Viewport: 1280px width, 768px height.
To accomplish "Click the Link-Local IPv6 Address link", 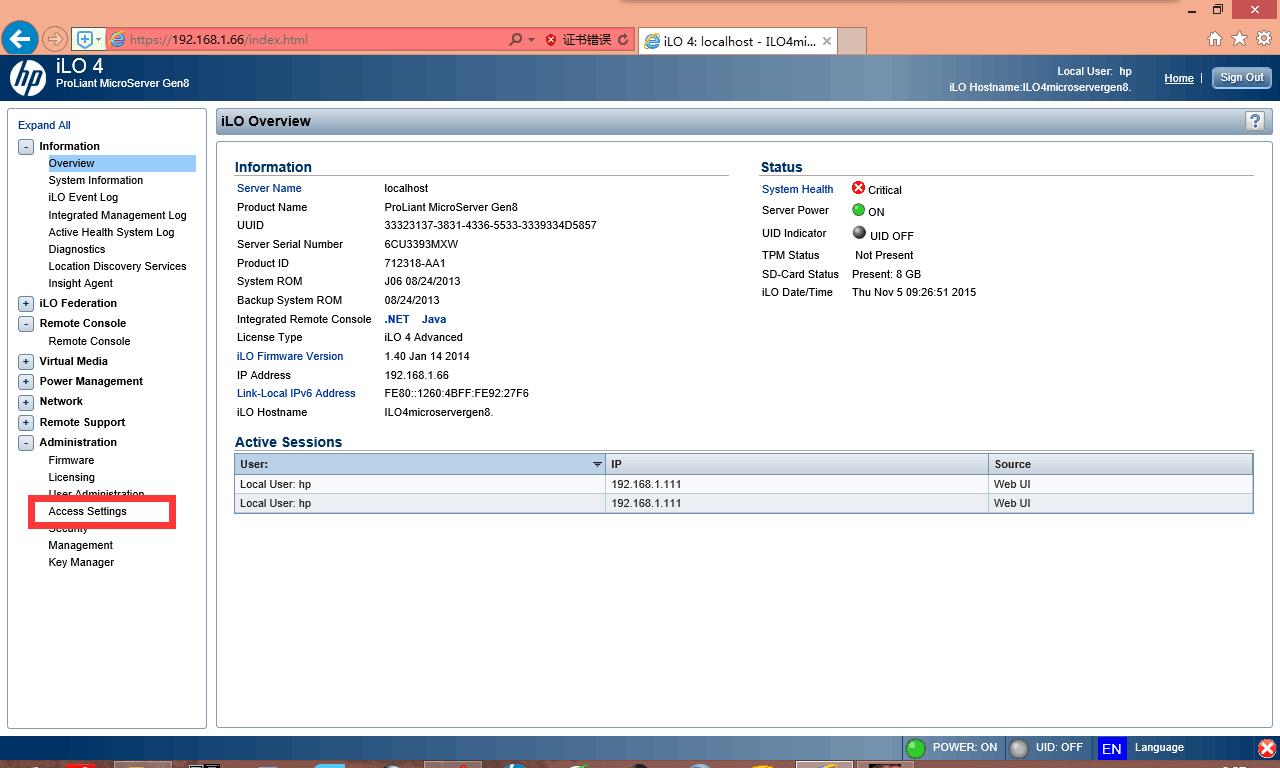I will tap(296, 393).
